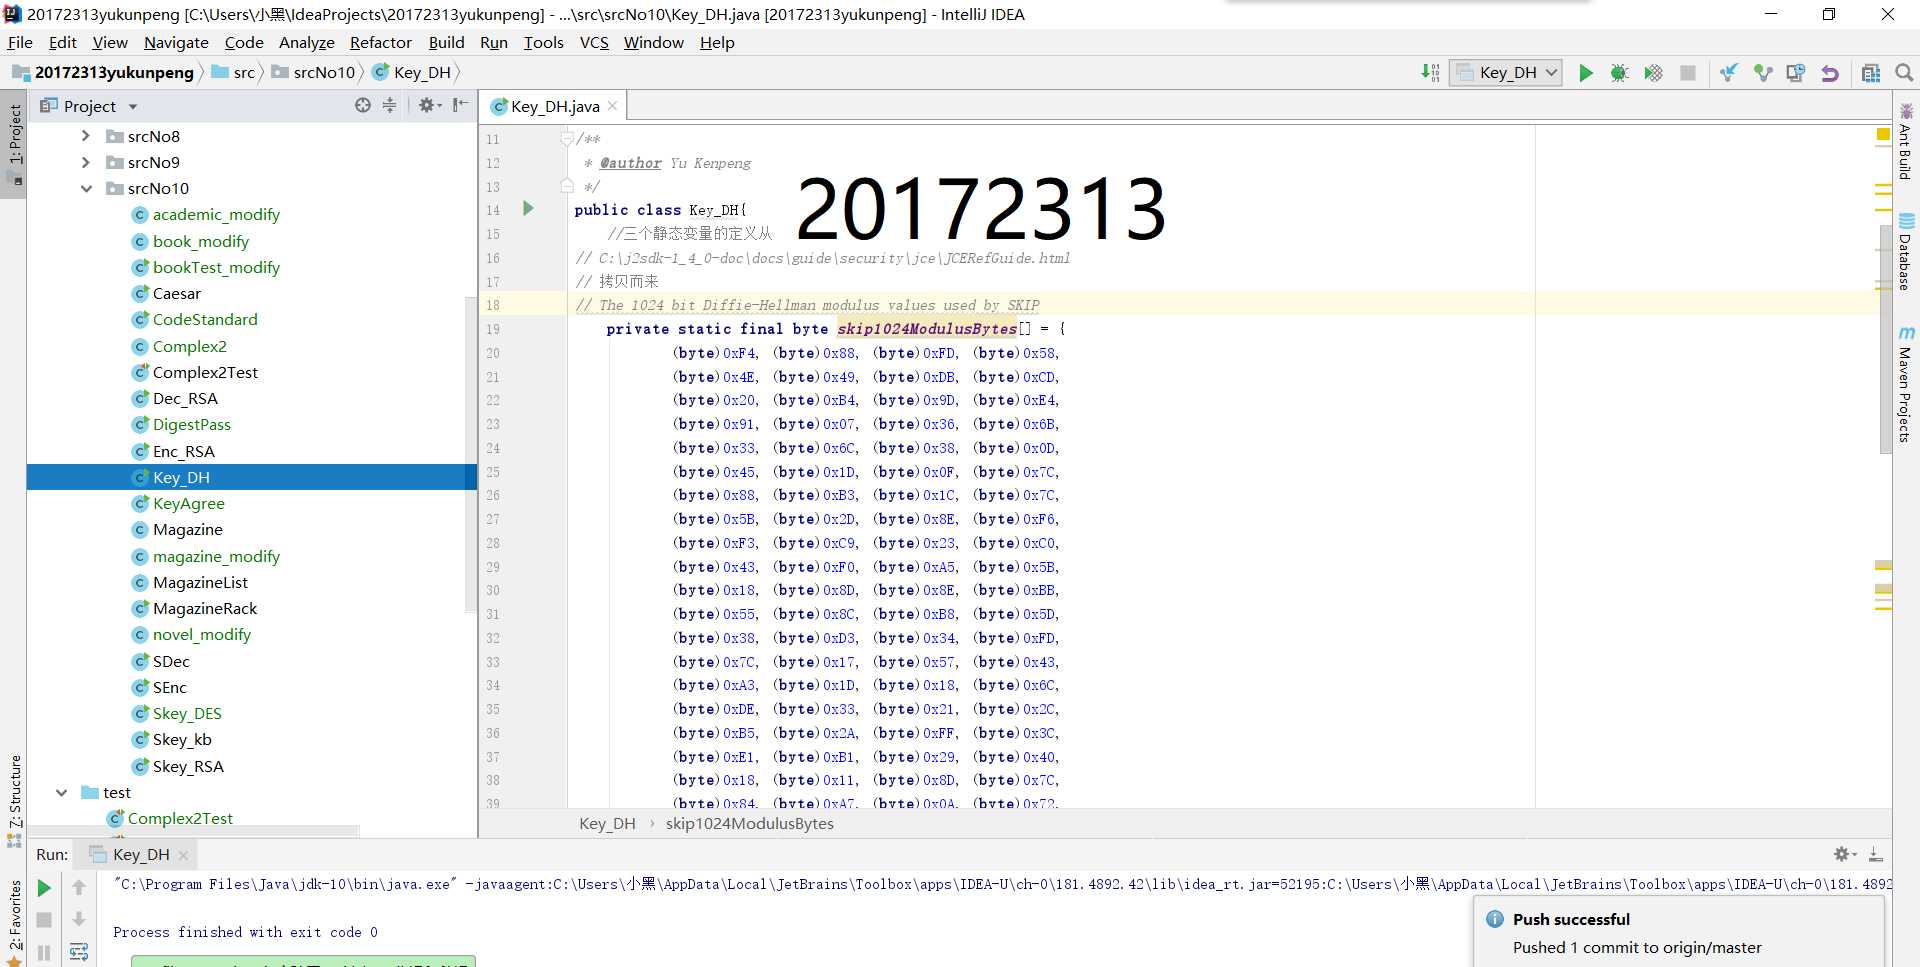Click Update Project VCS icon

pos(1729,73)
